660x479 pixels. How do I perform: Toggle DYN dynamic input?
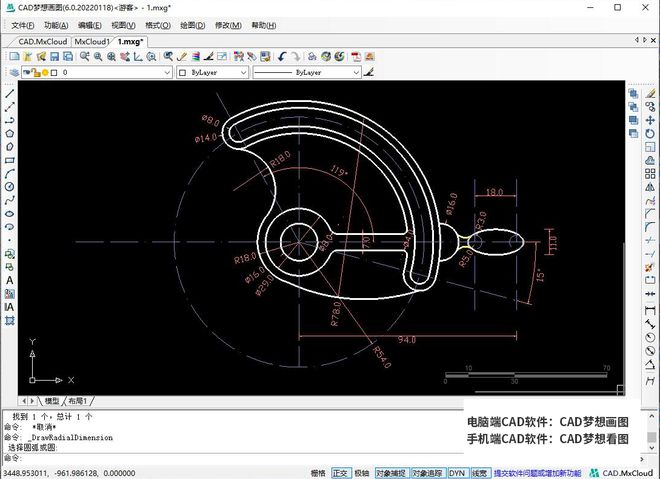[457, 473]
